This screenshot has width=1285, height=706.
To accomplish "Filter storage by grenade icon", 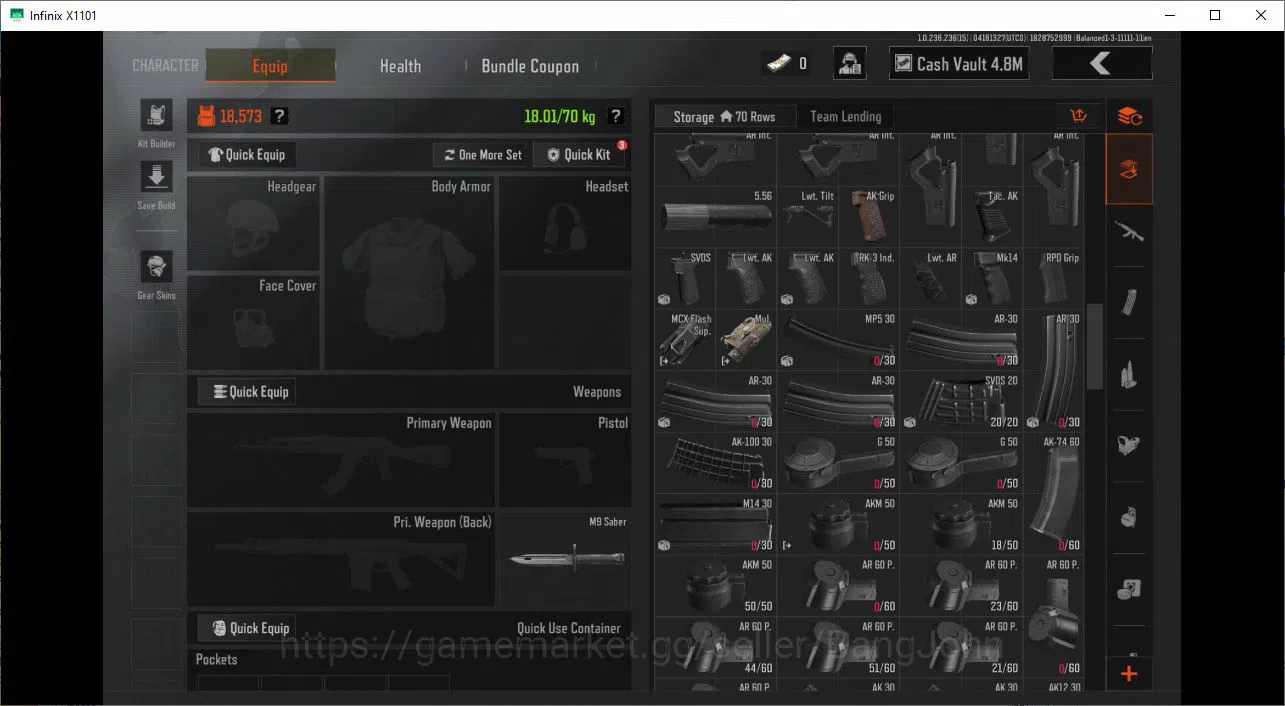I will [x=1129, y=517].
